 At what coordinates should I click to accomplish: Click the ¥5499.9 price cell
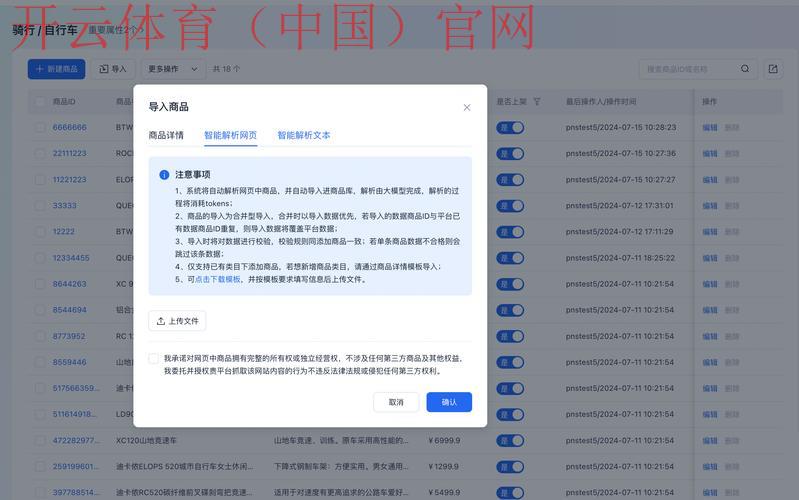pyautogui.click(x=444, y=493)
